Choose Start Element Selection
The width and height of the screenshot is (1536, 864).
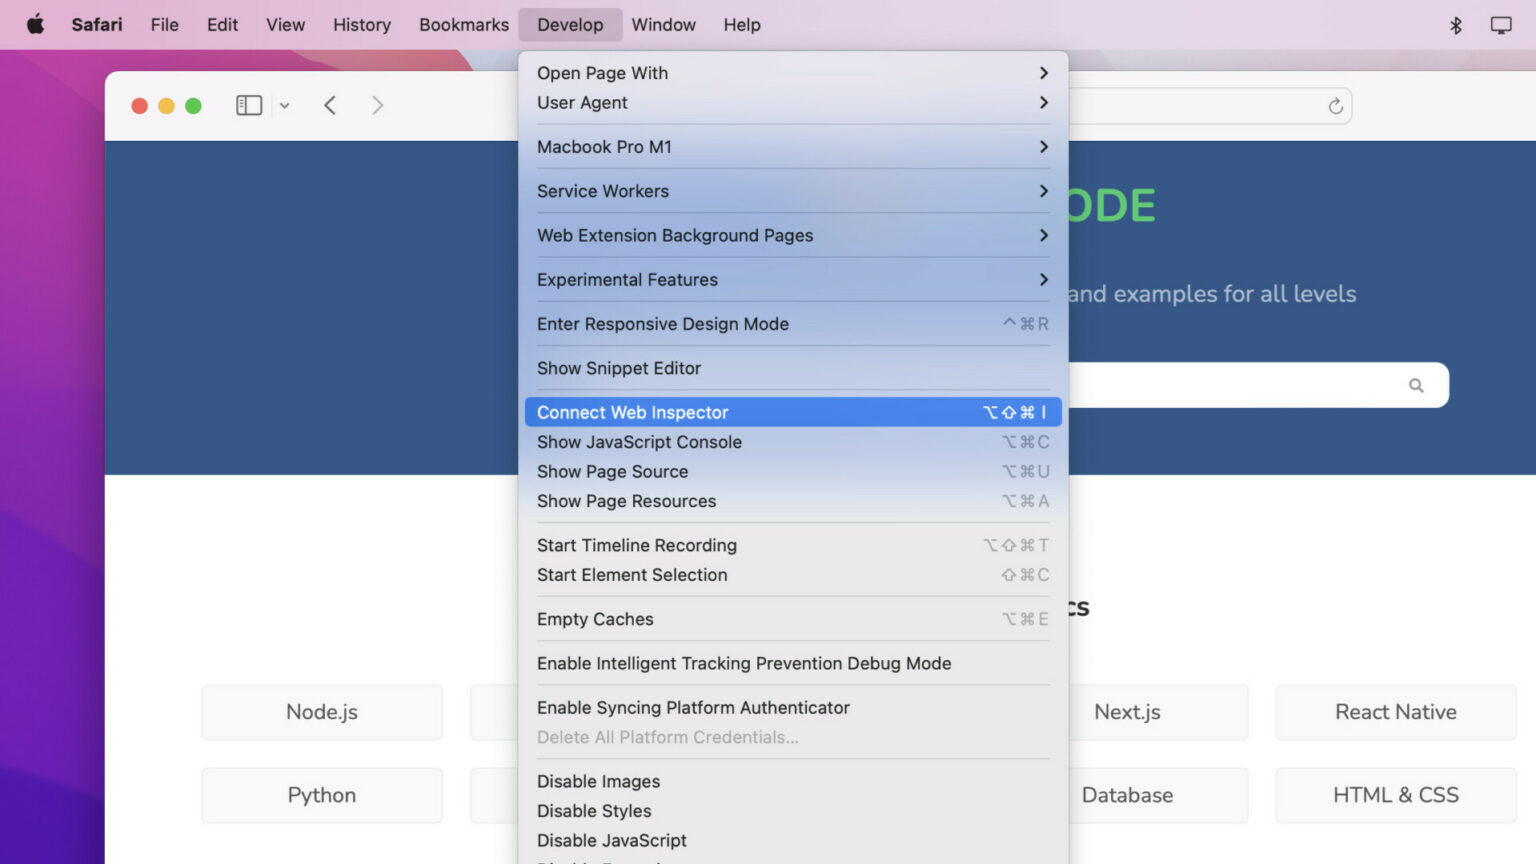click(x=793, y=575)
